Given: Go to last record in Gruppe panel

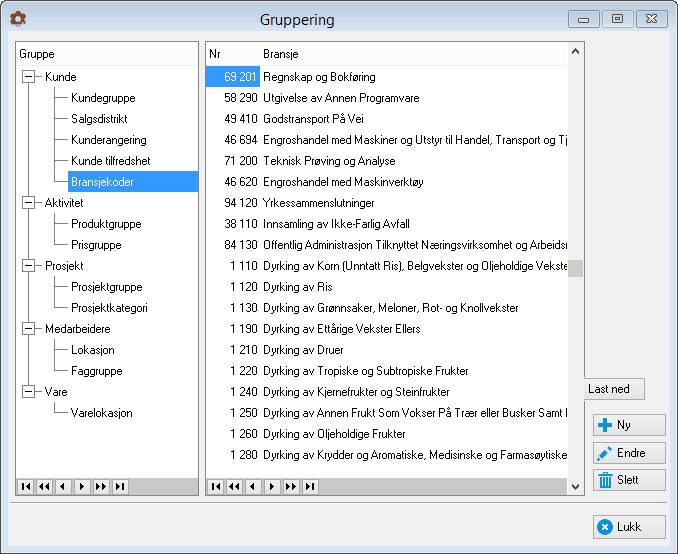Looking at the screenshot, I should (120, 487).
